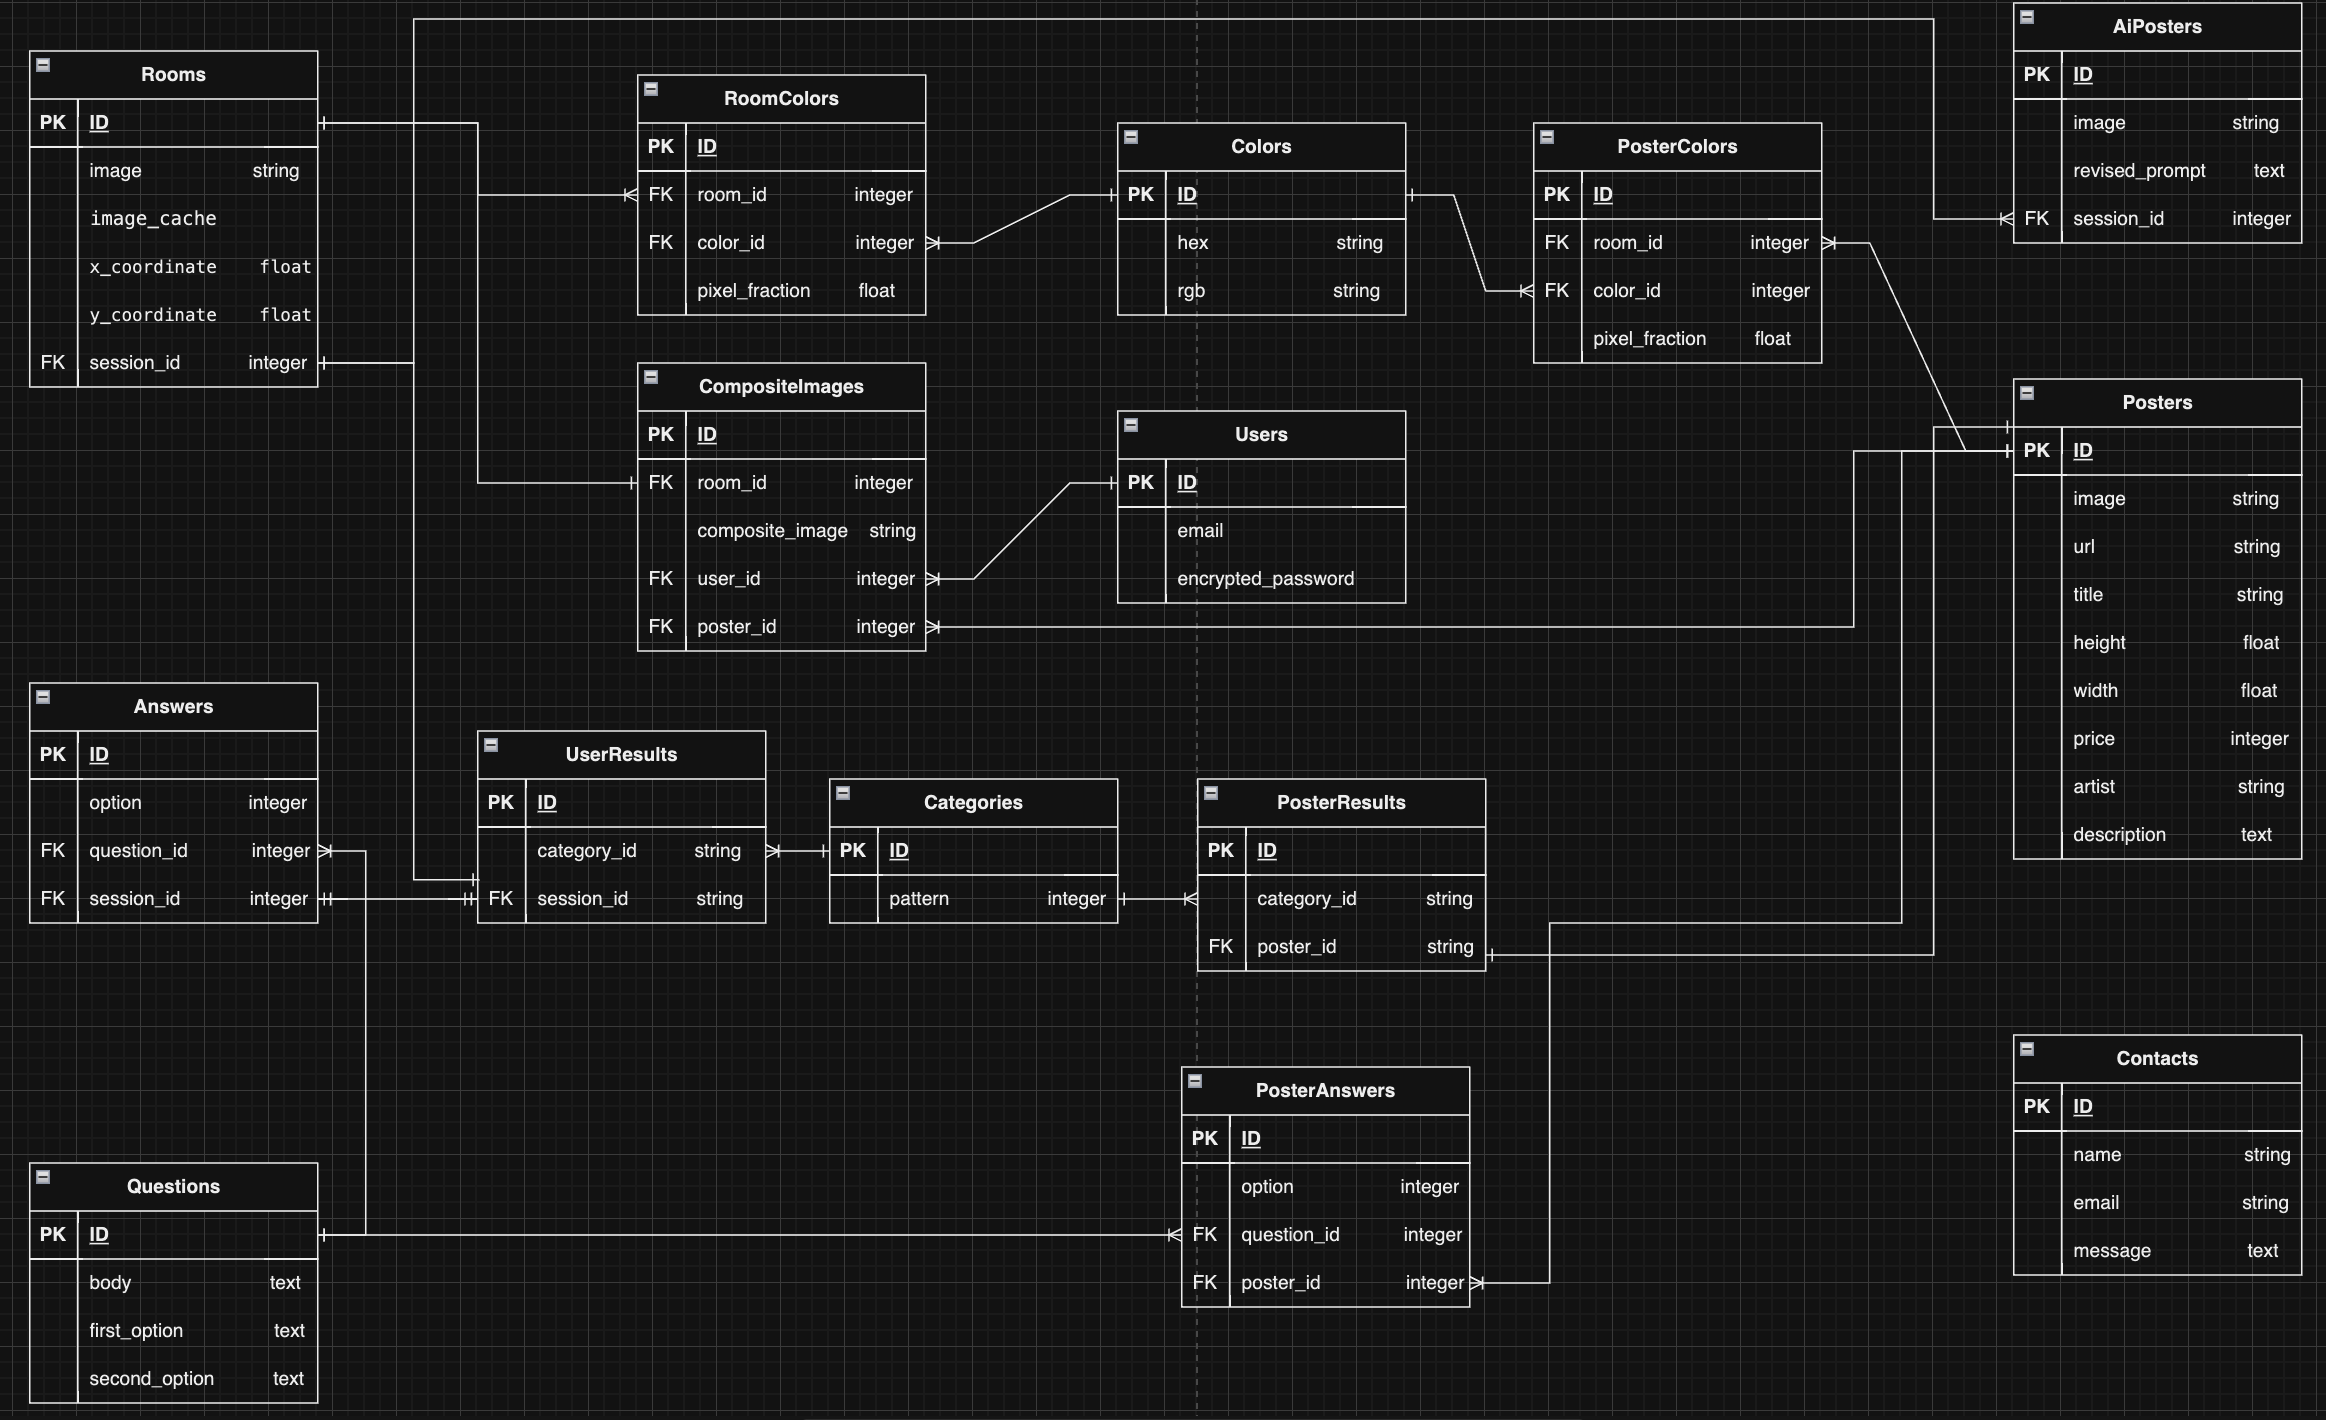Click the height field in Posters
Screen dimensions: 2326x1420
(2157, 643)
